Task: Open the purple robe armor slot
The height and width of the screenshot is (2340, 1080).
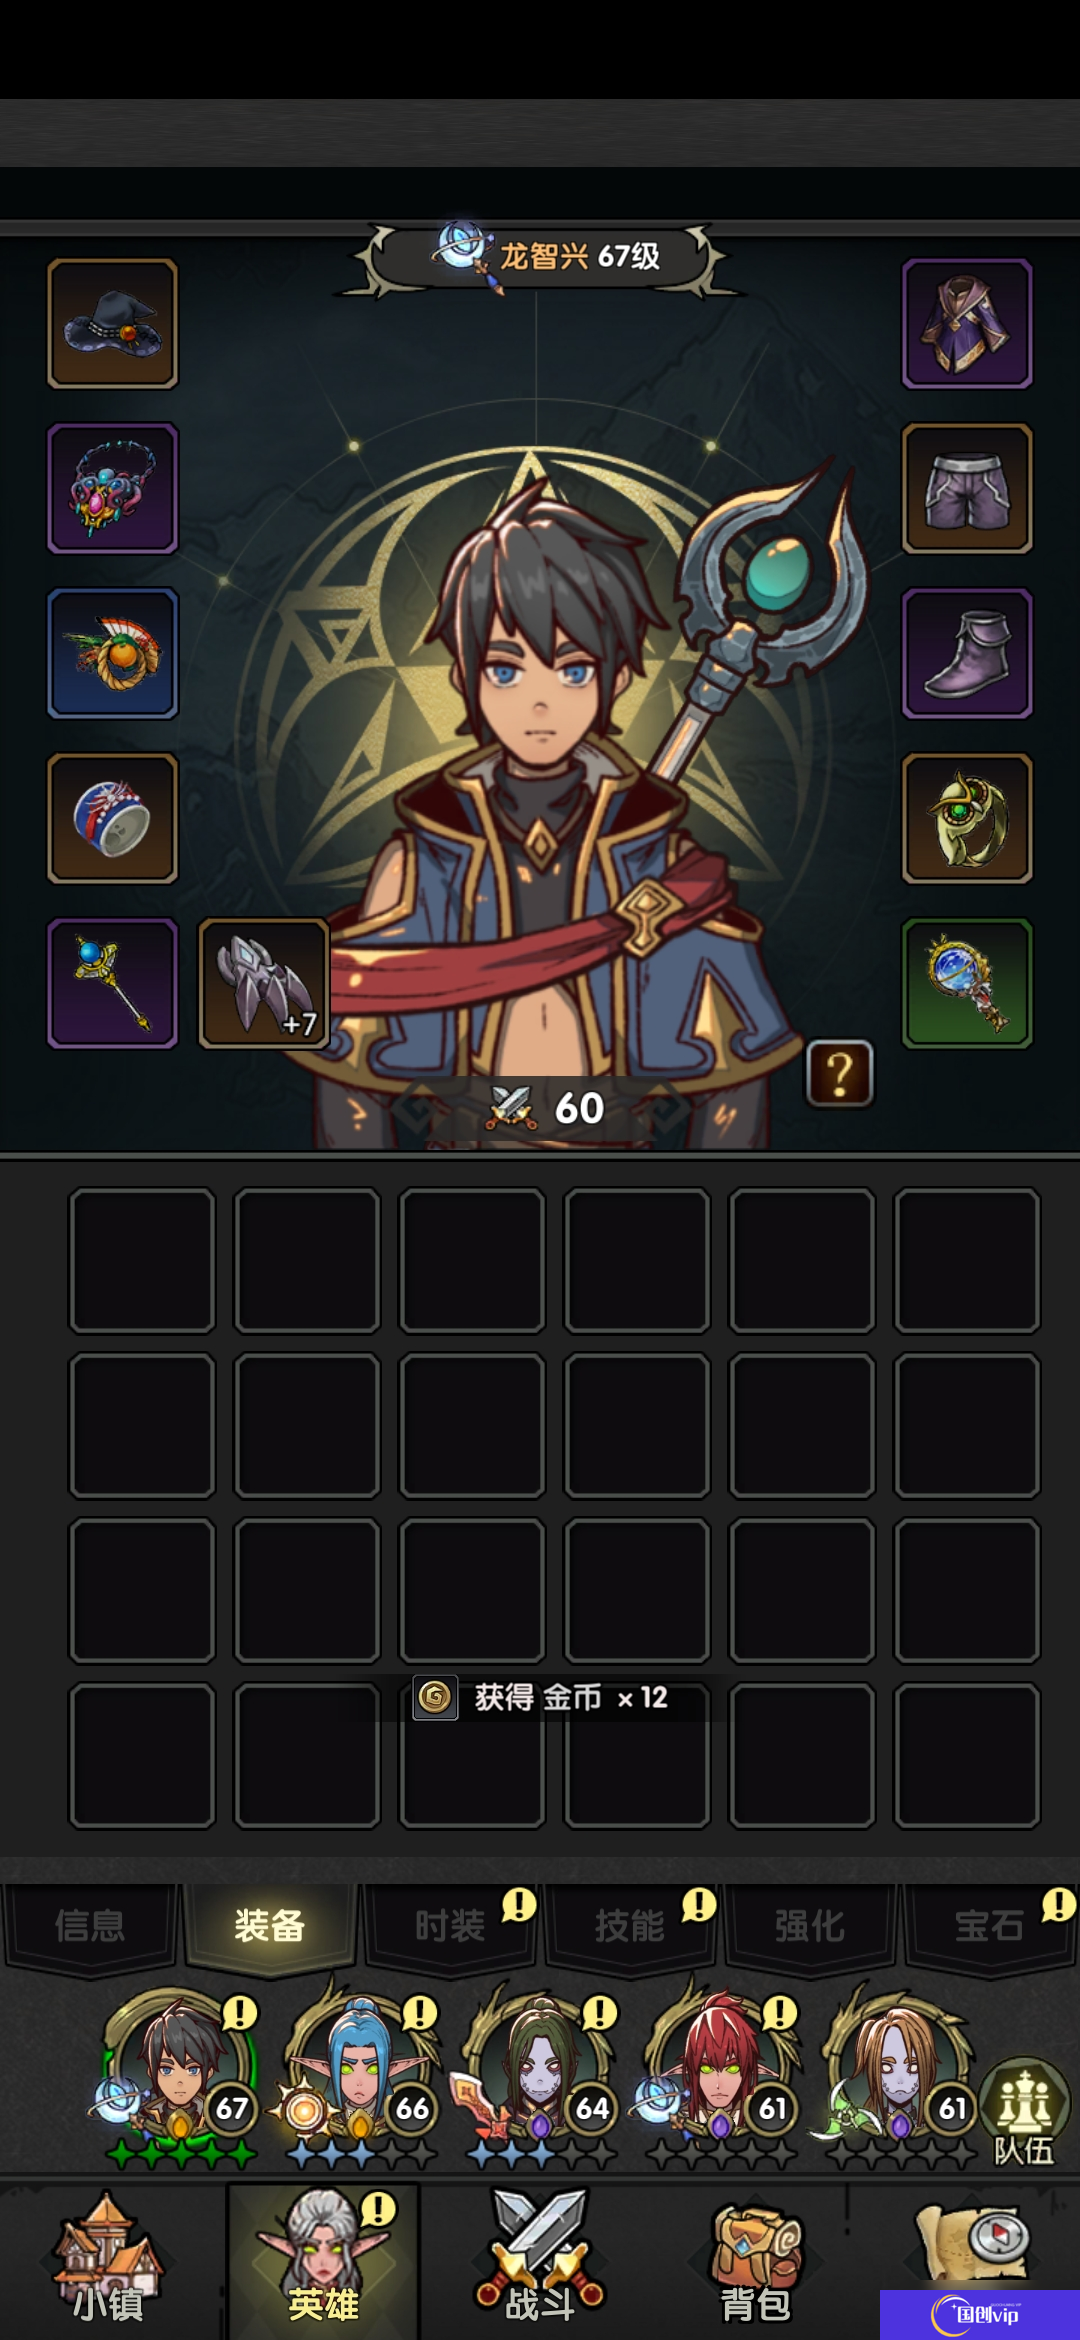Action: tap(967, 323)
